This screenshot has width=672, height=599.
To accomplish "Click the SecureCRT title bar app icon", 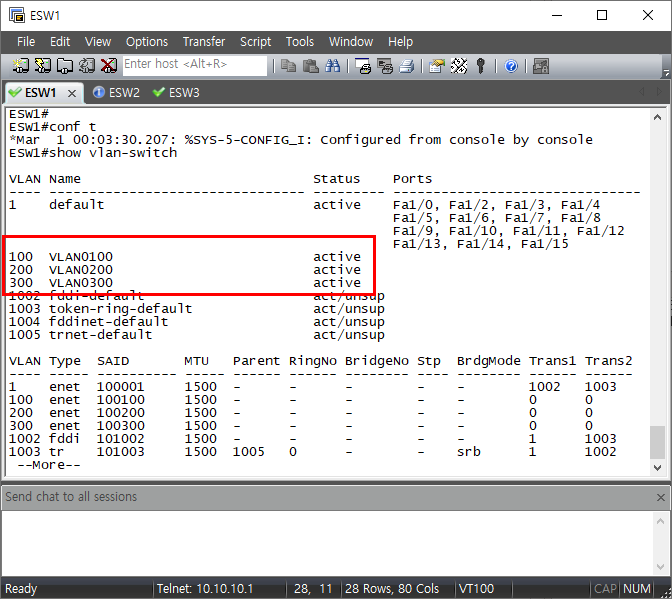I will click(x=17, y=15).
